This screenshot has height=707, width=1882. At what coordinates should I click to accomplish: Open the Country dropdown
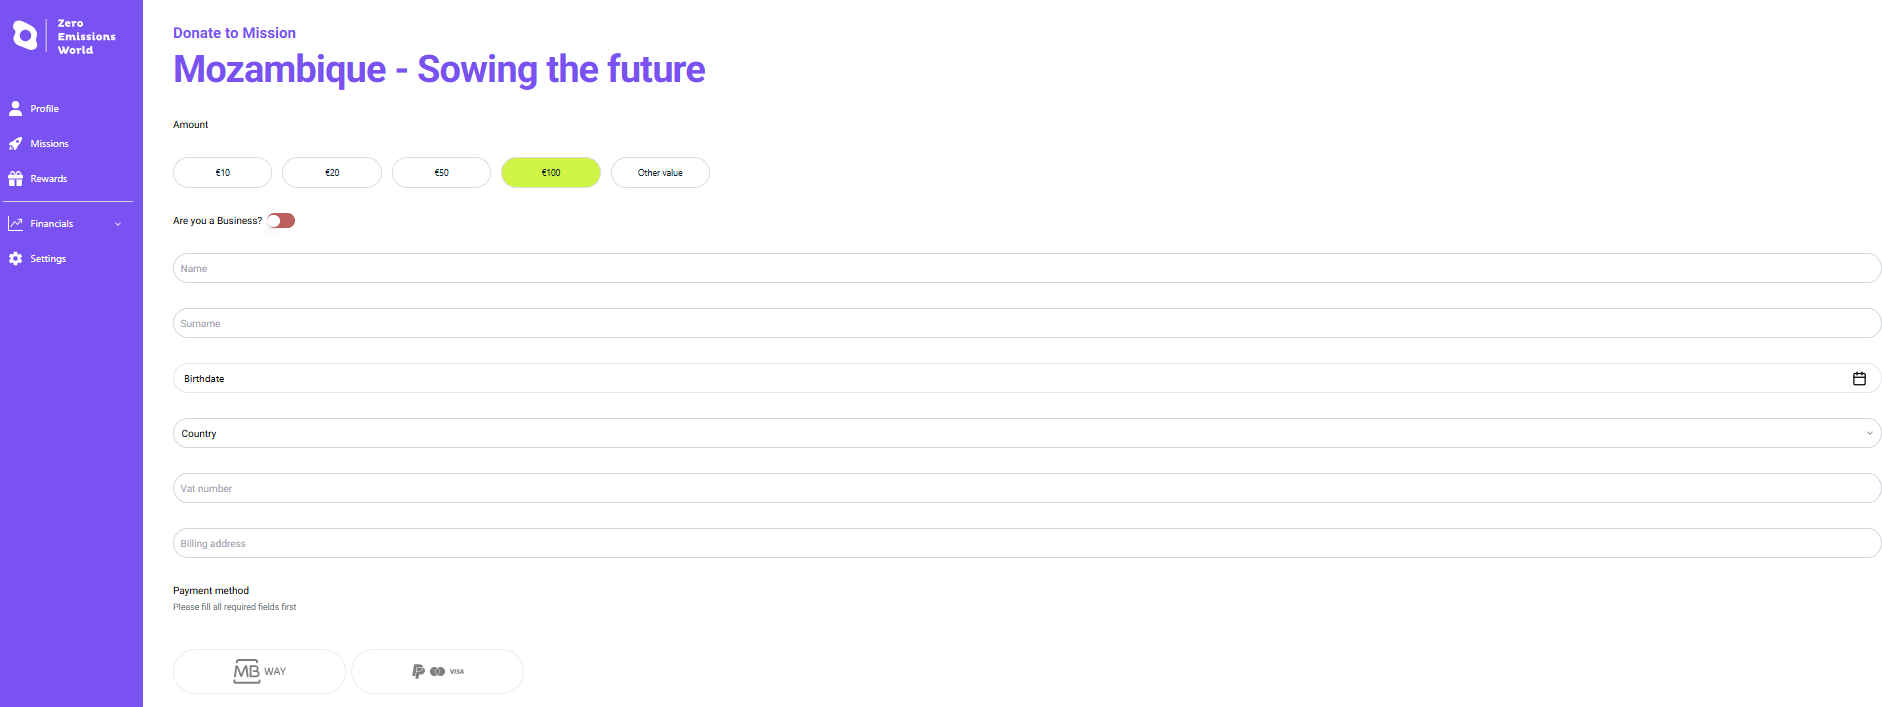point(1026,434)
